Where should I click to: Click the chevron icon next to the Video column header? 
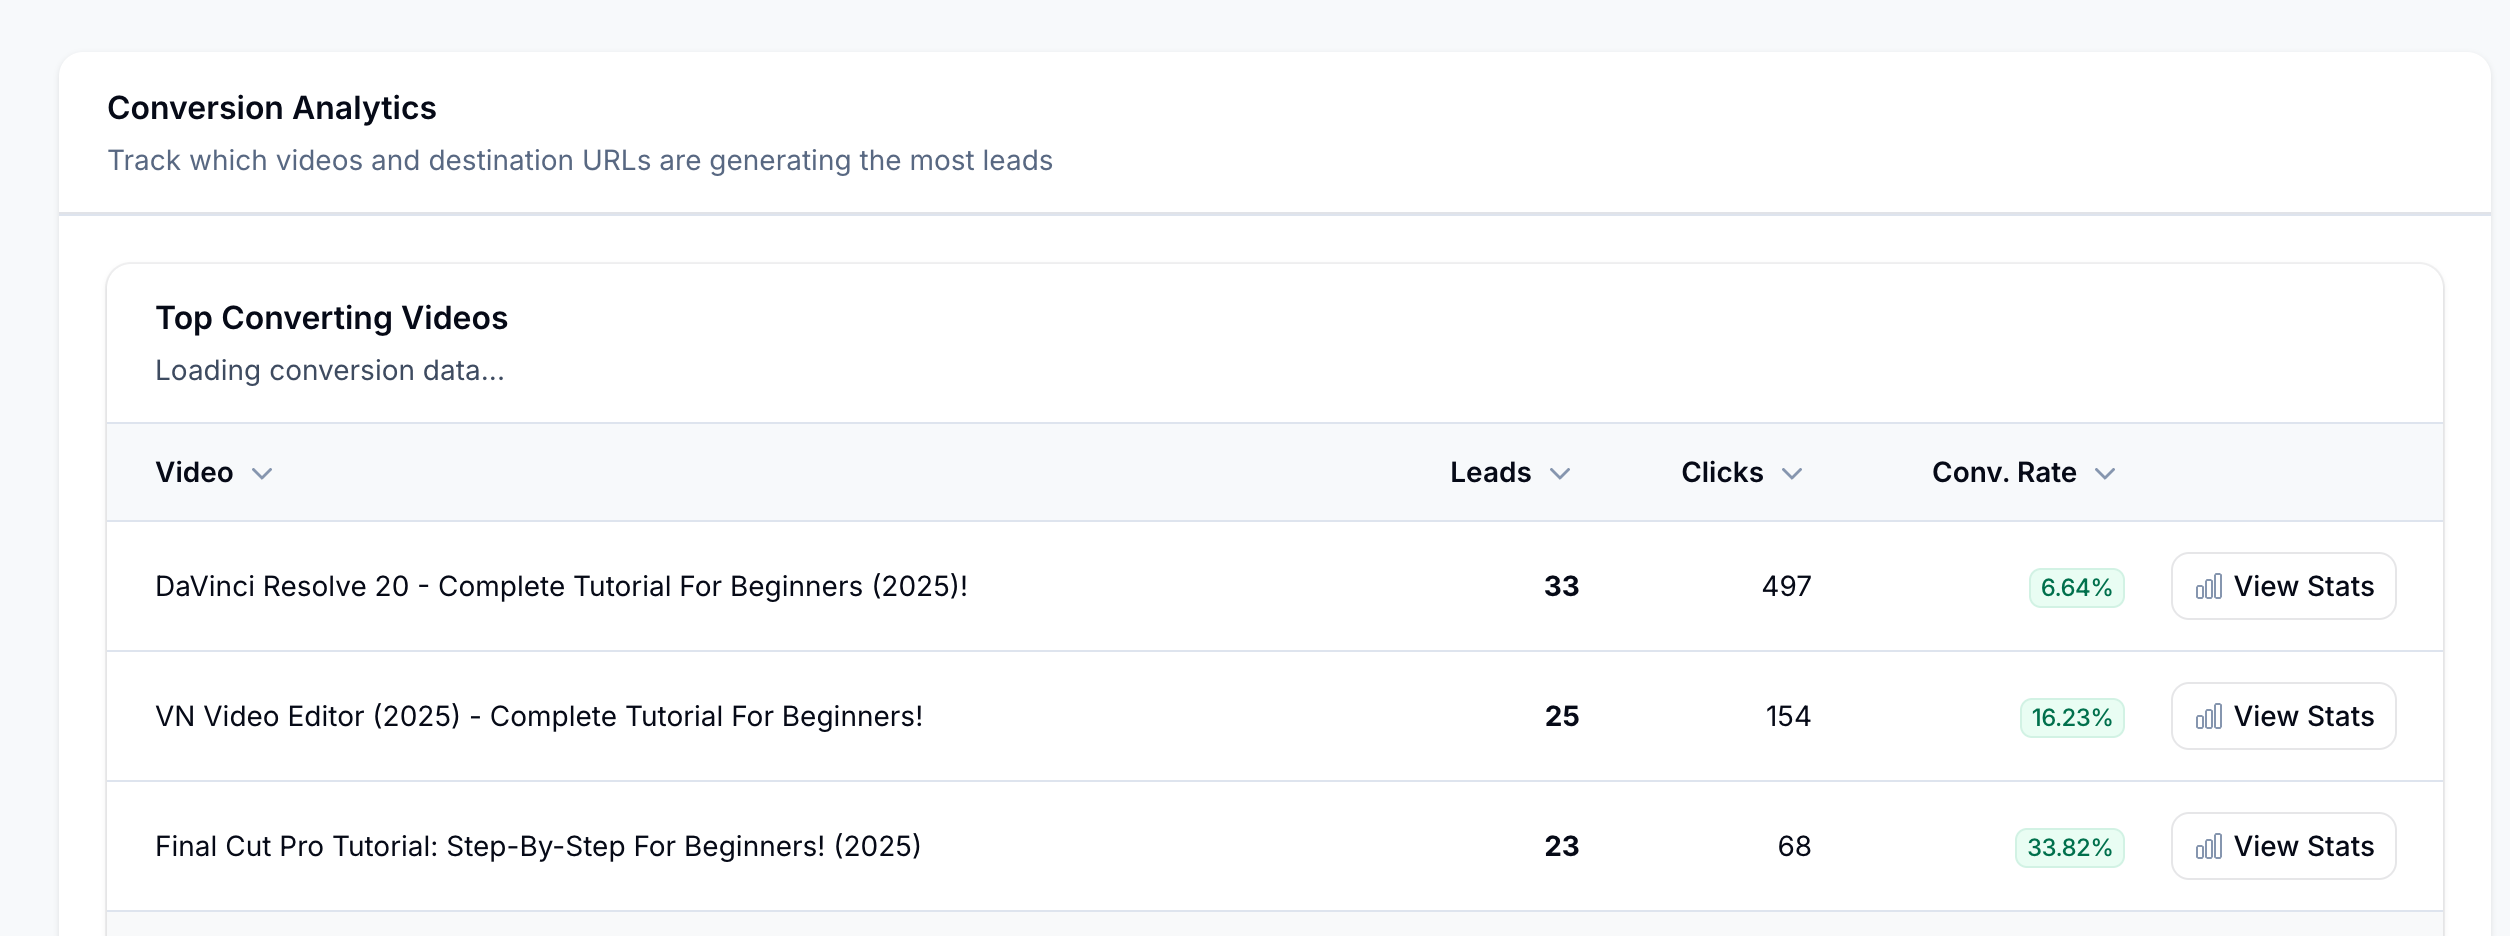pos(263,474)
